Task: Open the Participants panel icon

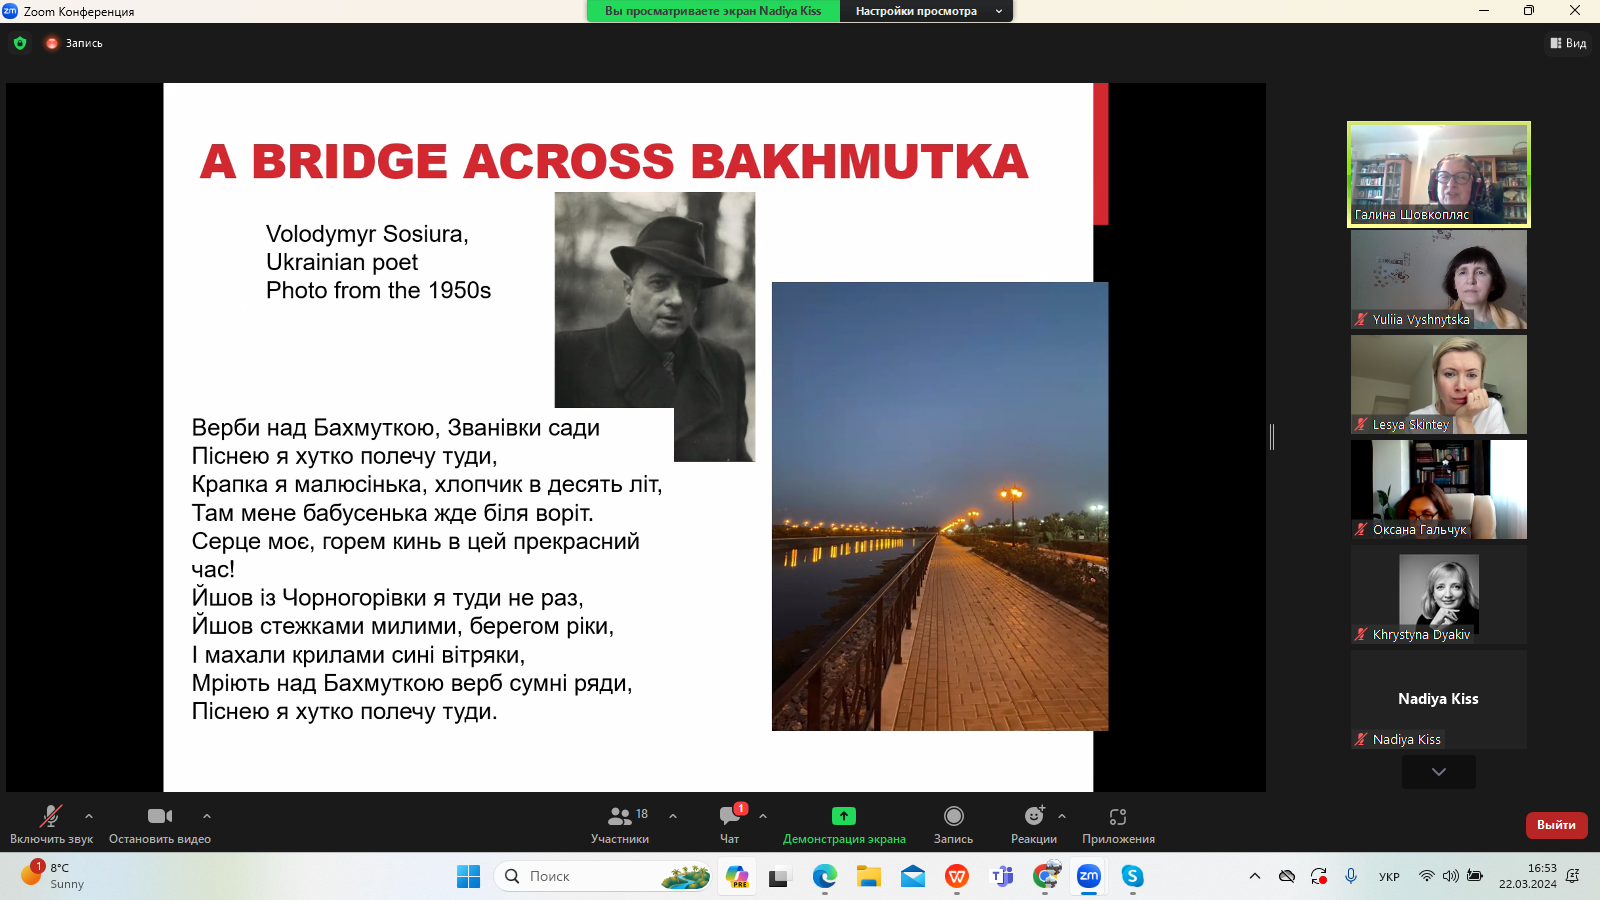Action: click(620, 816)
